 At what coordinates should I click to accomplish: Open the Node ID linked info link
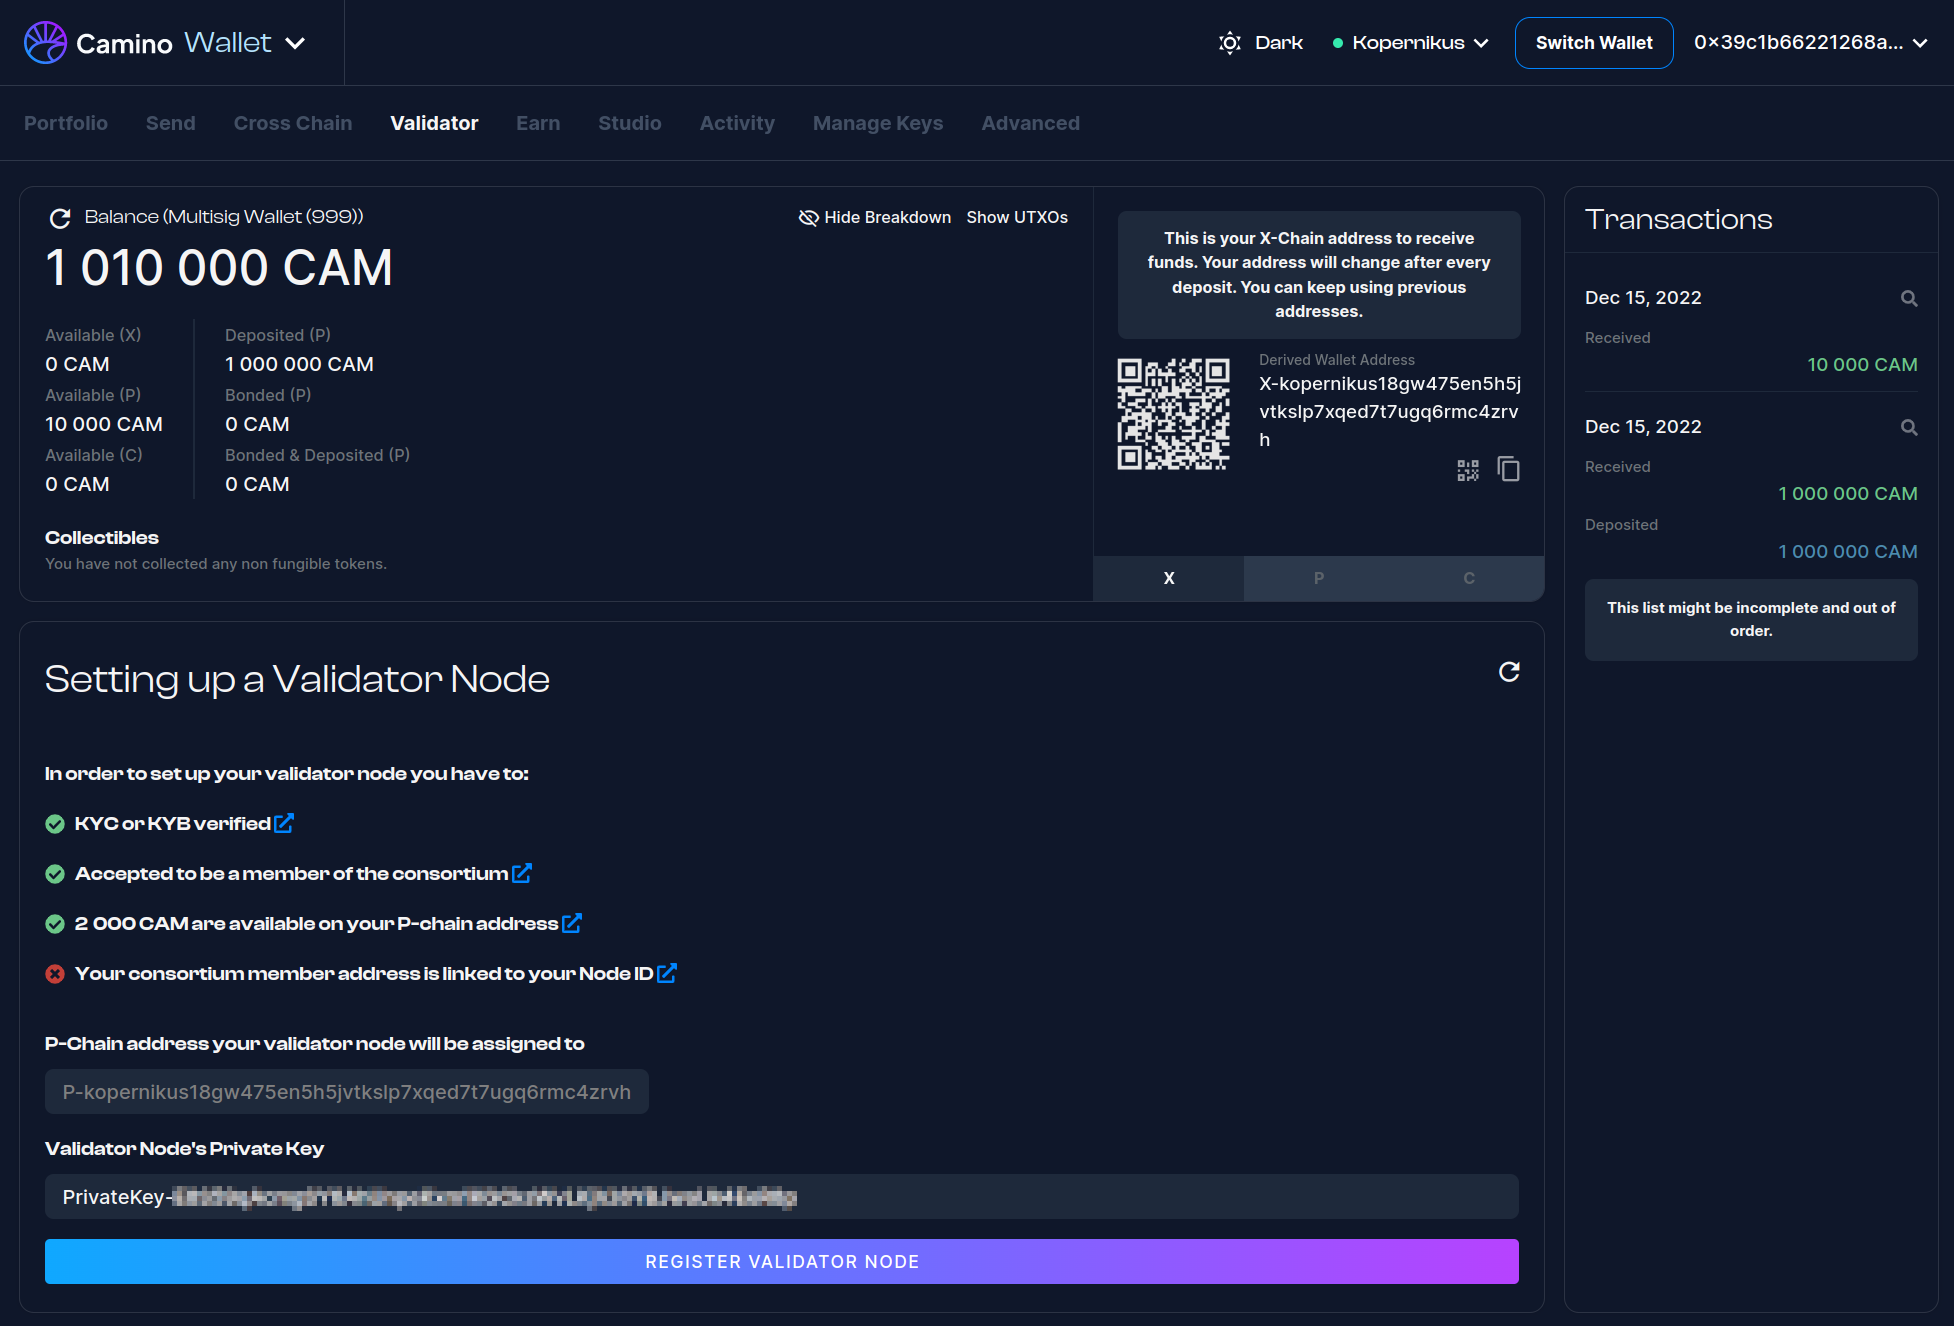[x=667, y=973]
